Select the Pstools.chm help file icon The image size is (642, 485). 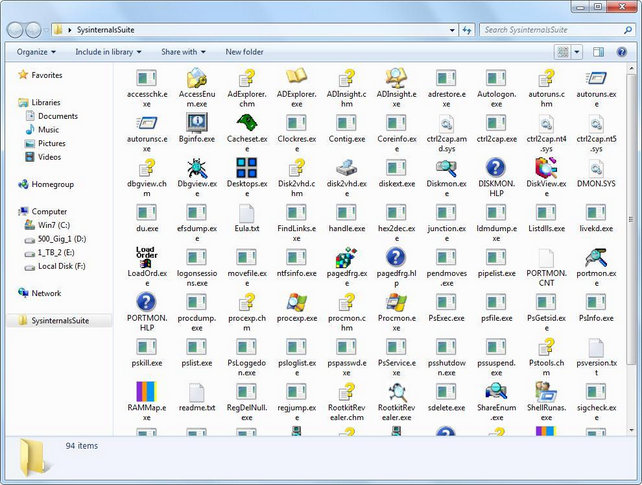(x=546, y=347)
